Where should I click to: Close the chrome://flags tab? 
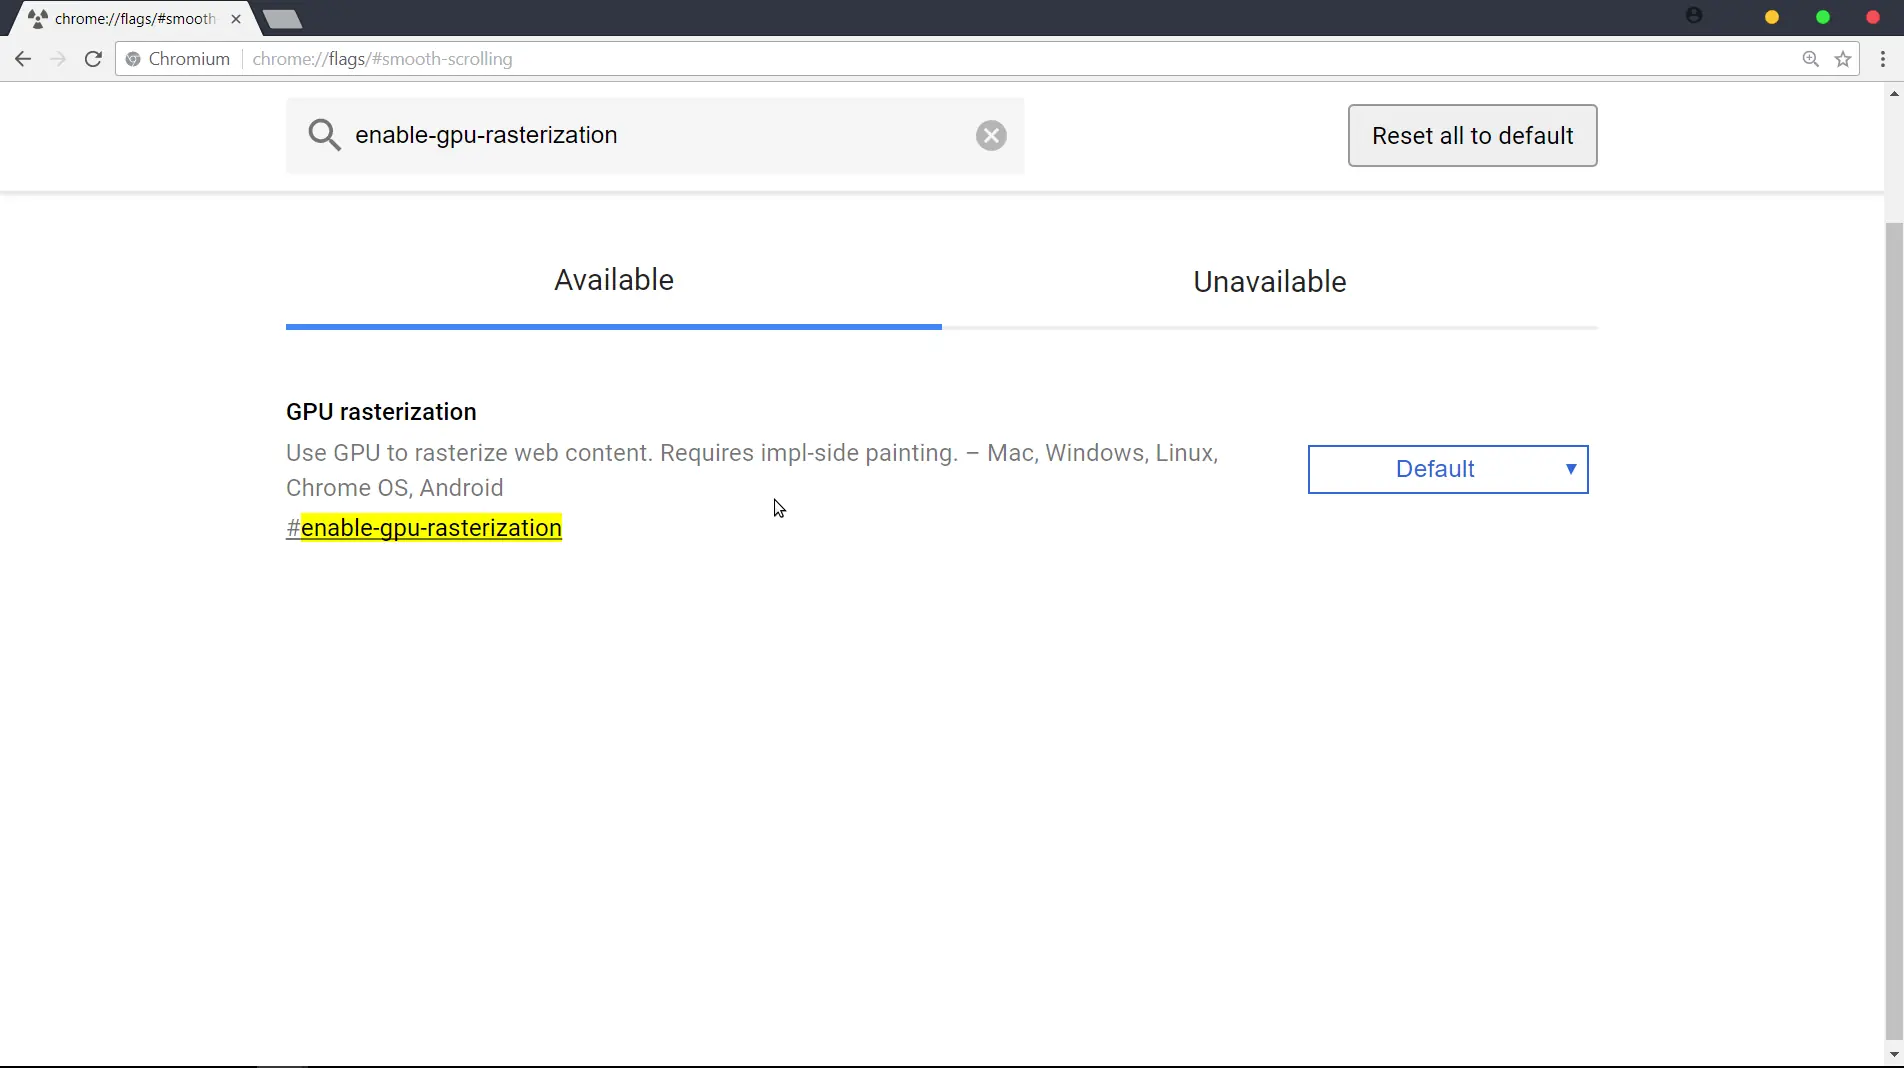[236, 19]
